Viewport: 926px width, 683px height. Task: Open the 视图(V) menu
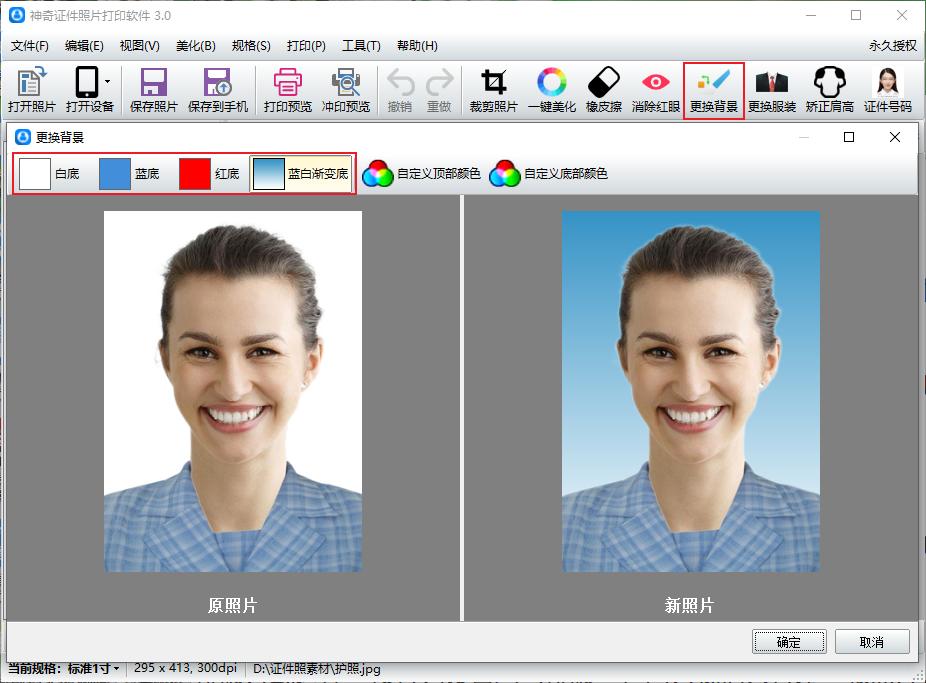[139, 45]
